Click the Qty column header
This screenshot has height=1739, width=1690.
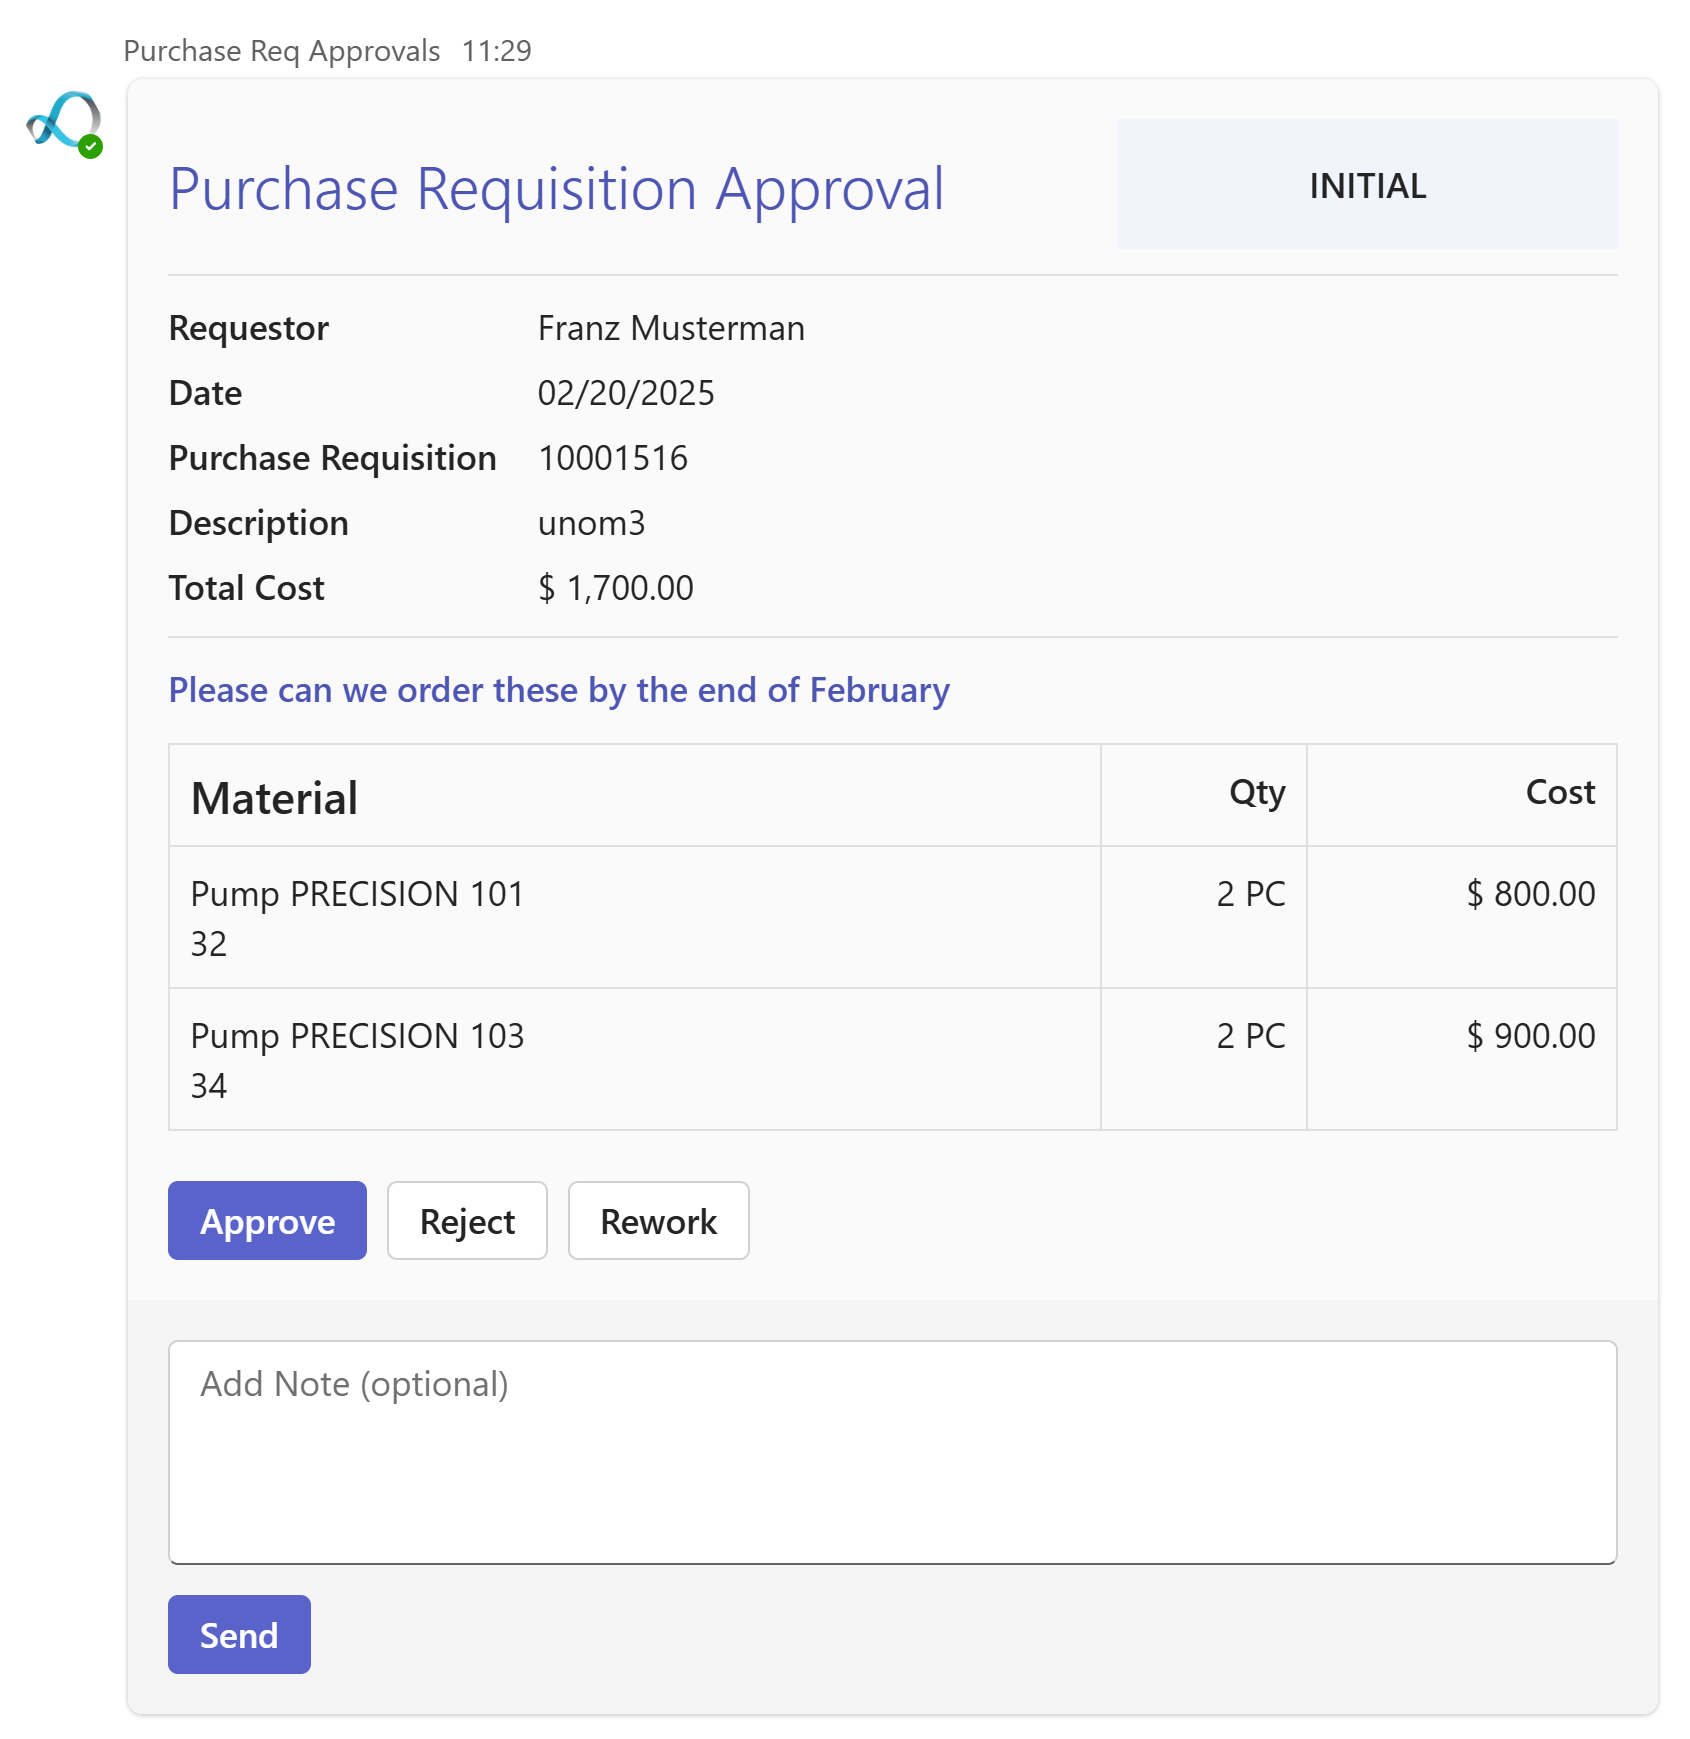tap(1256, 792)
